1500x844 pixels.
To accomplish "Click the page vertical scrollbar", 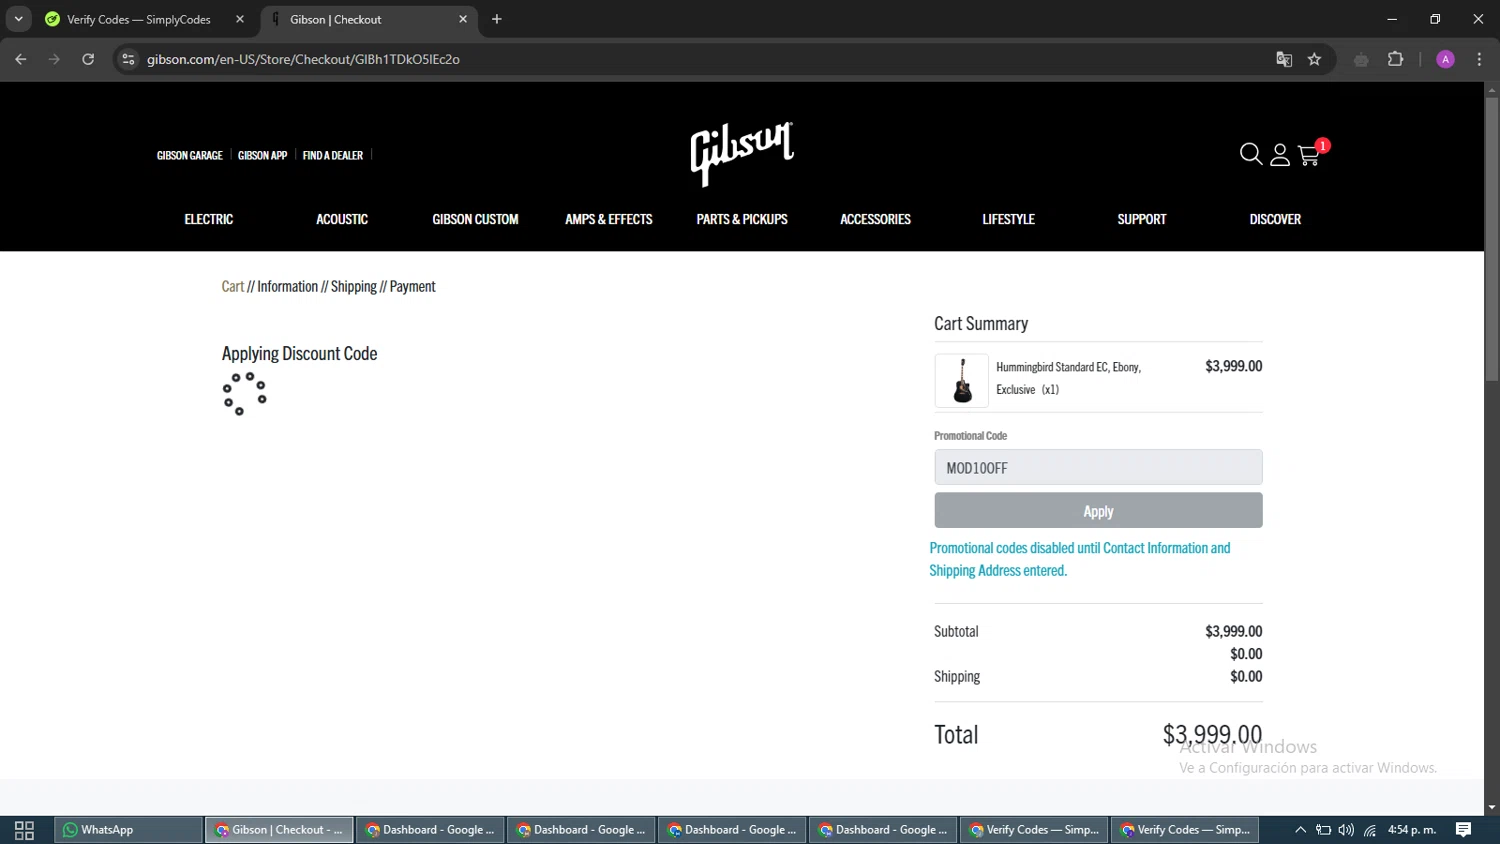I will [x=1491, y=240].
